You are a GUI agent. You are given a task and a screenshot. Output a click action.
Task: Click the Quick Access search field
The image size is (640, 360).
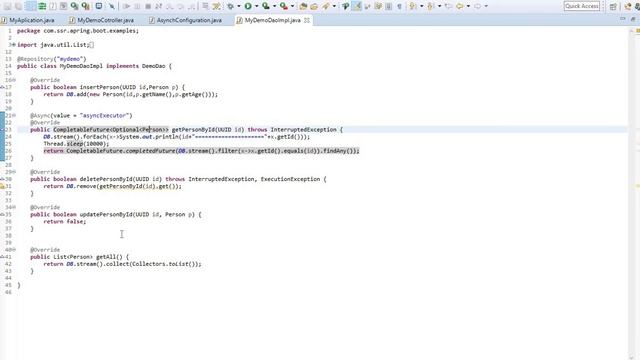(x=582, y=6)
